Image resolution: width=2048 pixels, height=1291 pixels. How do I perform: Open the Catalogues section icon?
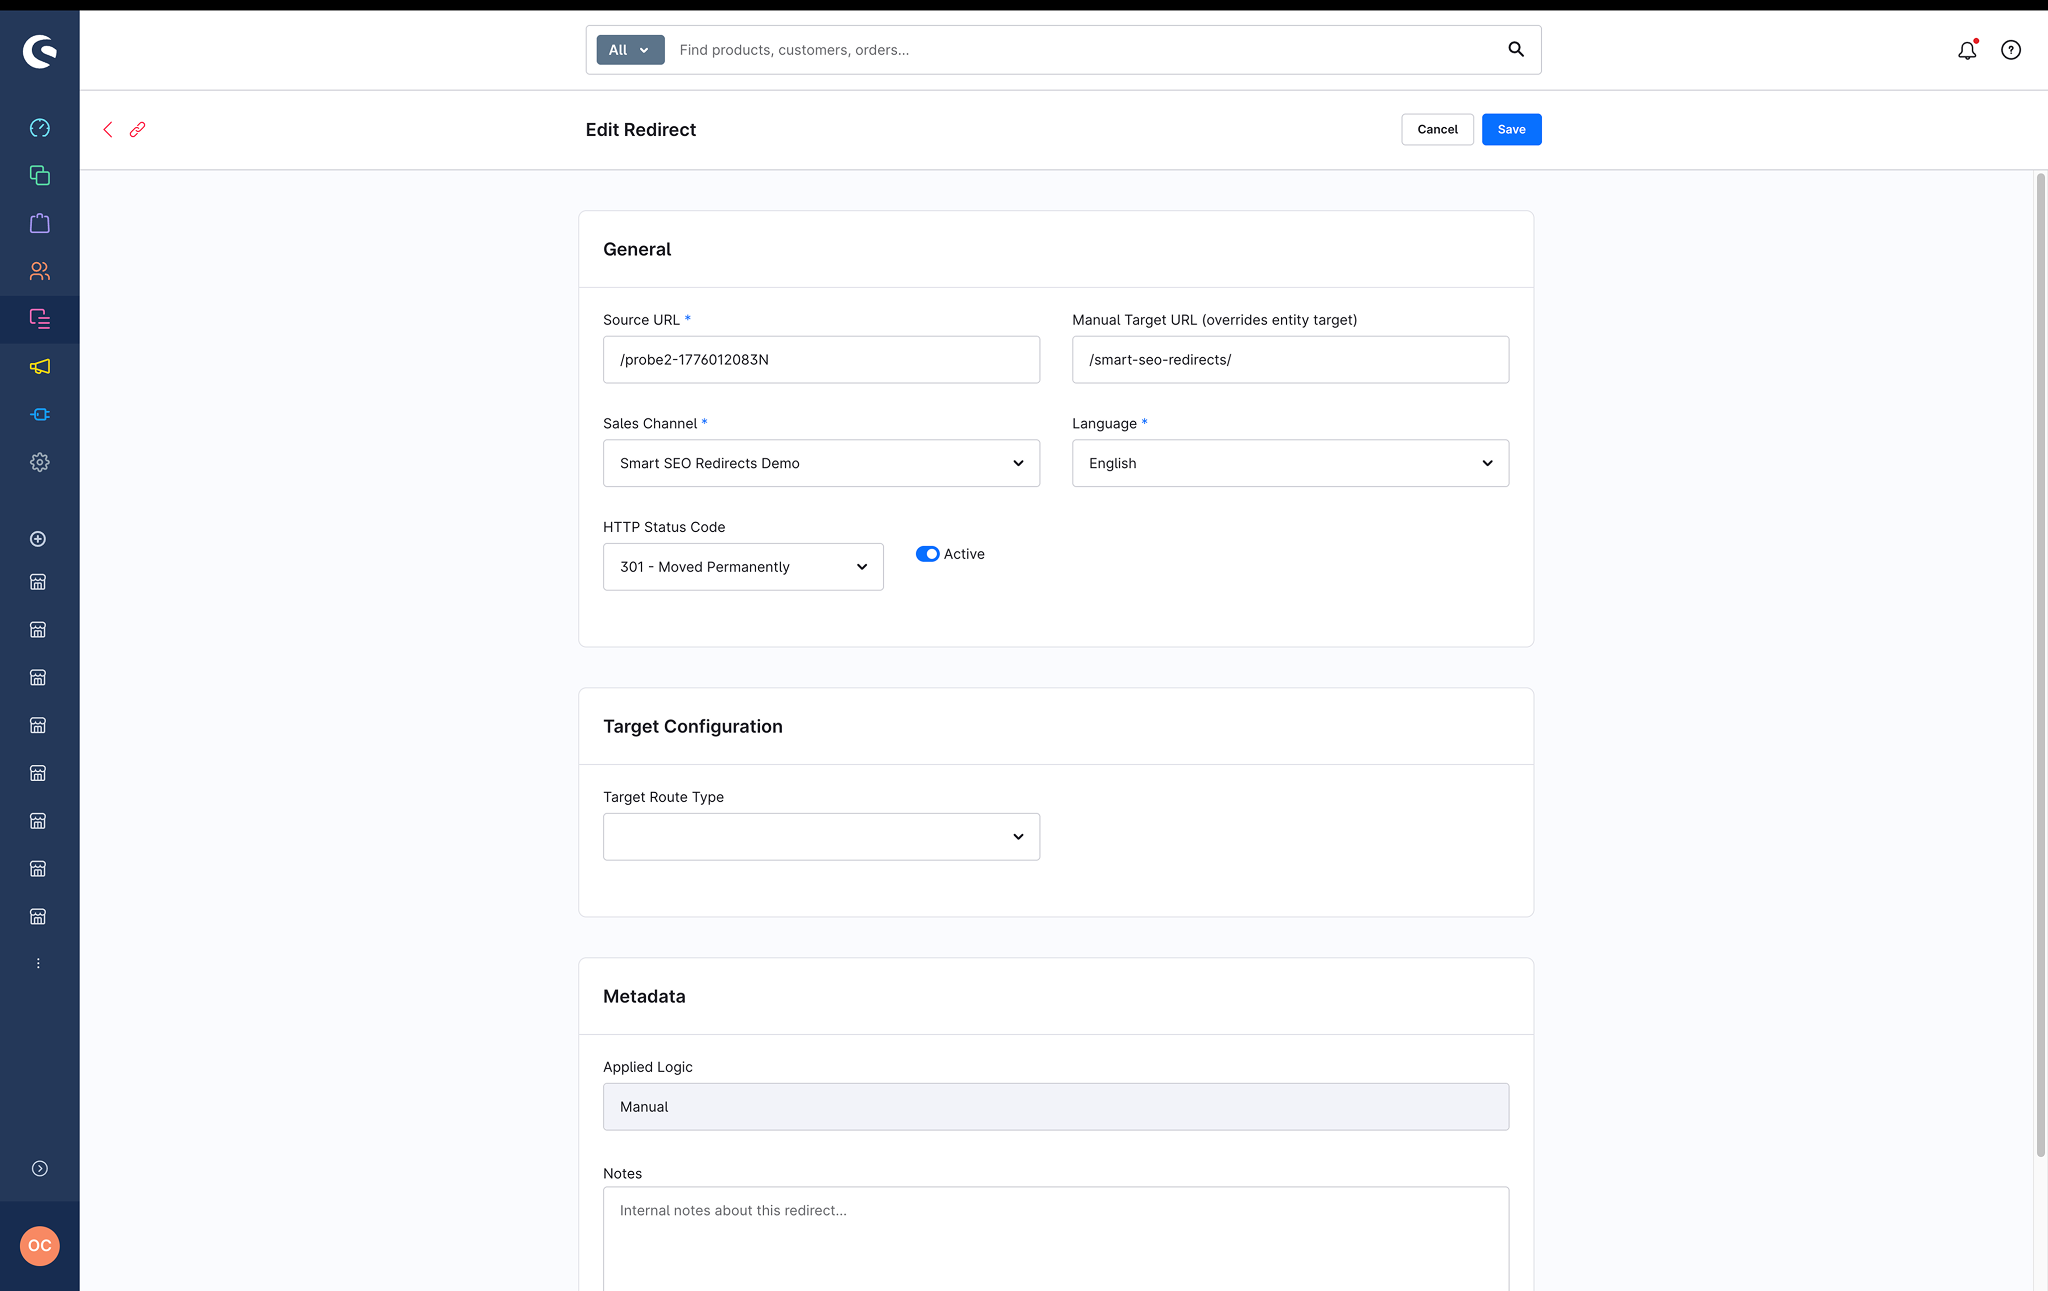(x=40, y=175)
